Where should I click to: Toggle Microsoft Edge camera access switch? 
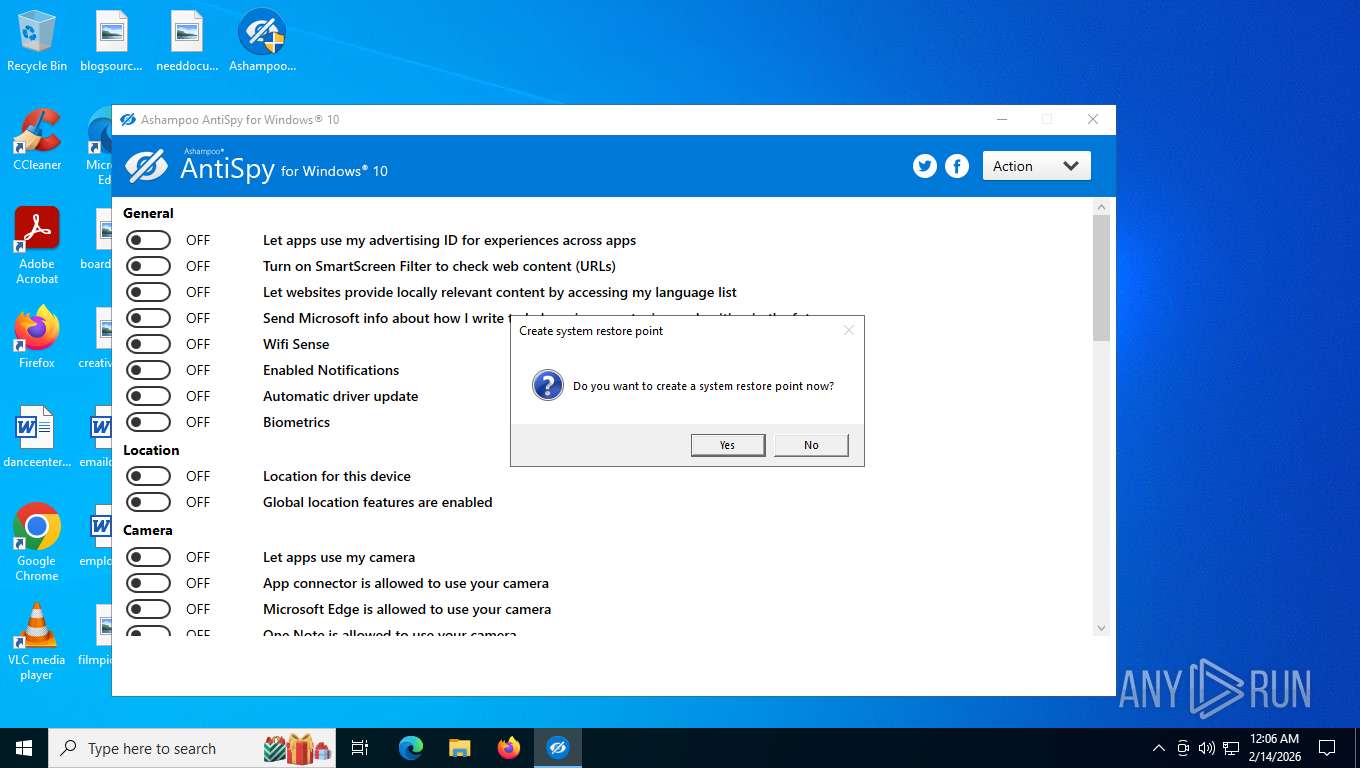148,609
